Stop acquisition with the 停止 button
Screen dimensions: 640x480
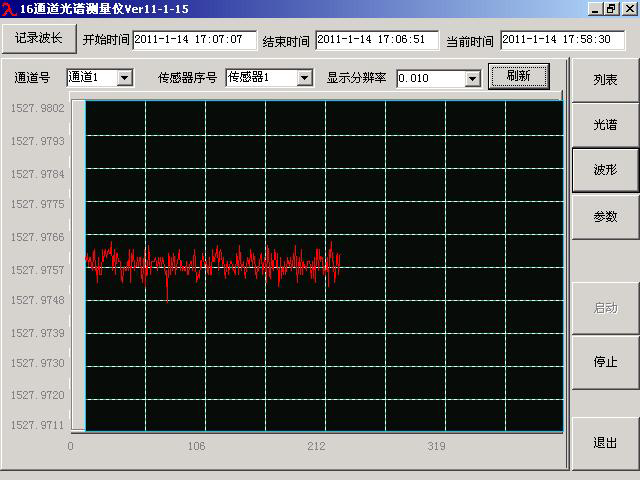[605, 362]
